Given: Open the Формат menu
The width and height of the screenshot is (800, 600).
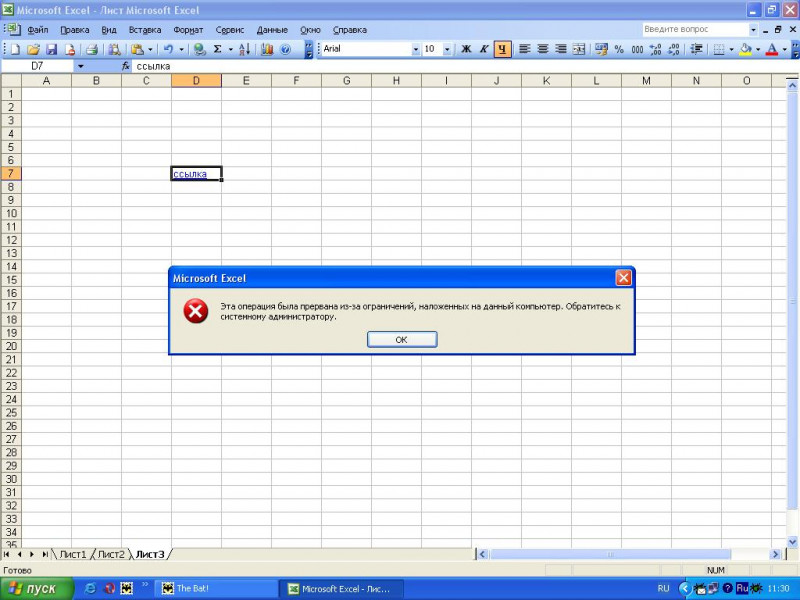Looking at the screenshot, I should [x=188, y=30].
